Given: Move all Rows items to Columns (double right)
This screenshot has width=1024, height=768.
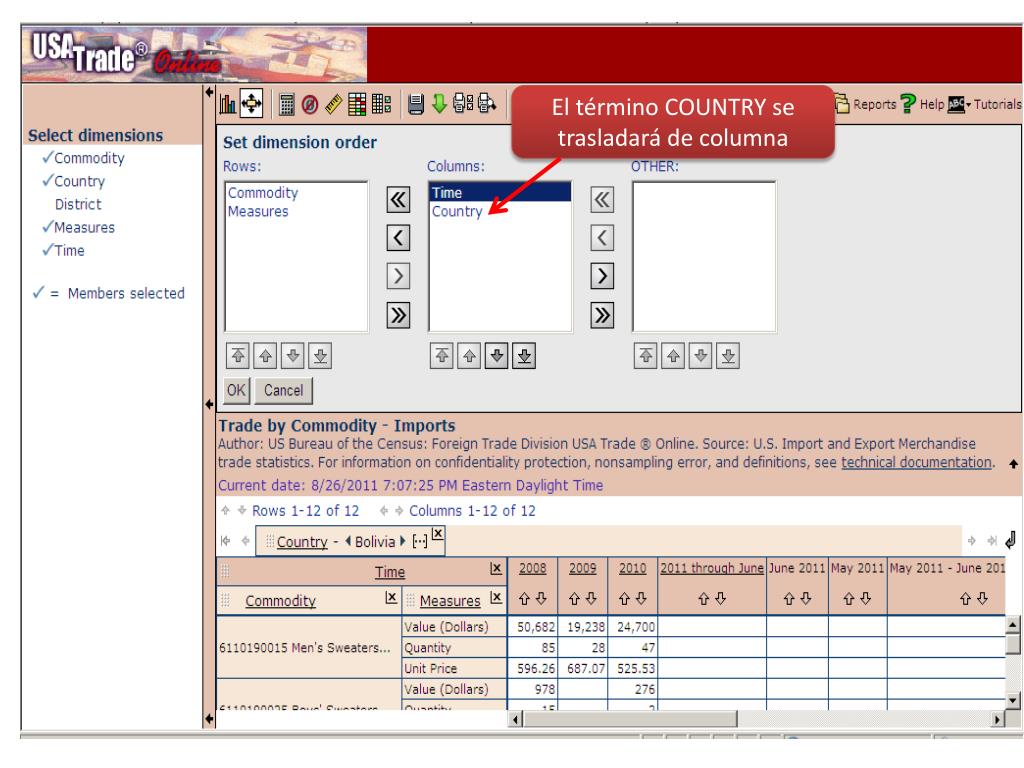Looking at the screenshot, I should 398,315.
